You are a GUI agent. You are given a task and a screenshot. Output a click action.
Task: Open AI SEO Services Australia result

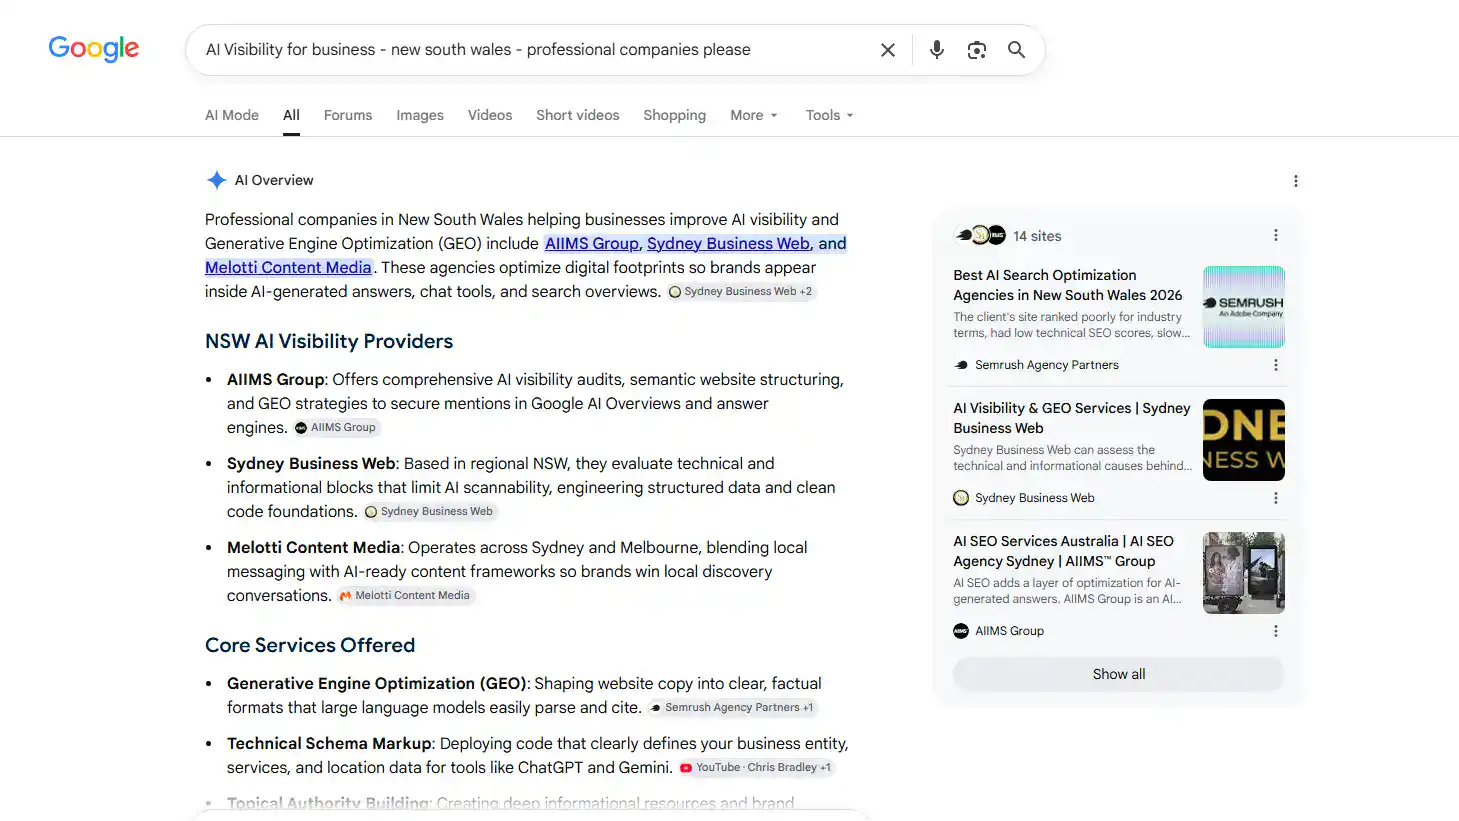click(1063, 551)
